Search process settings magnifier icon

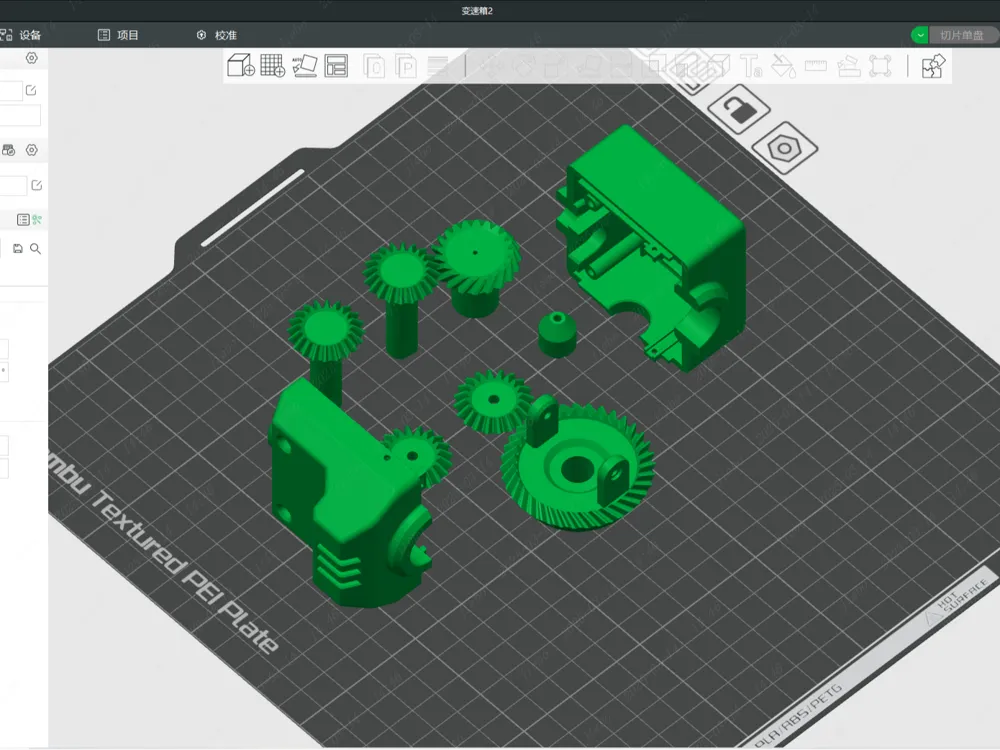36,249
